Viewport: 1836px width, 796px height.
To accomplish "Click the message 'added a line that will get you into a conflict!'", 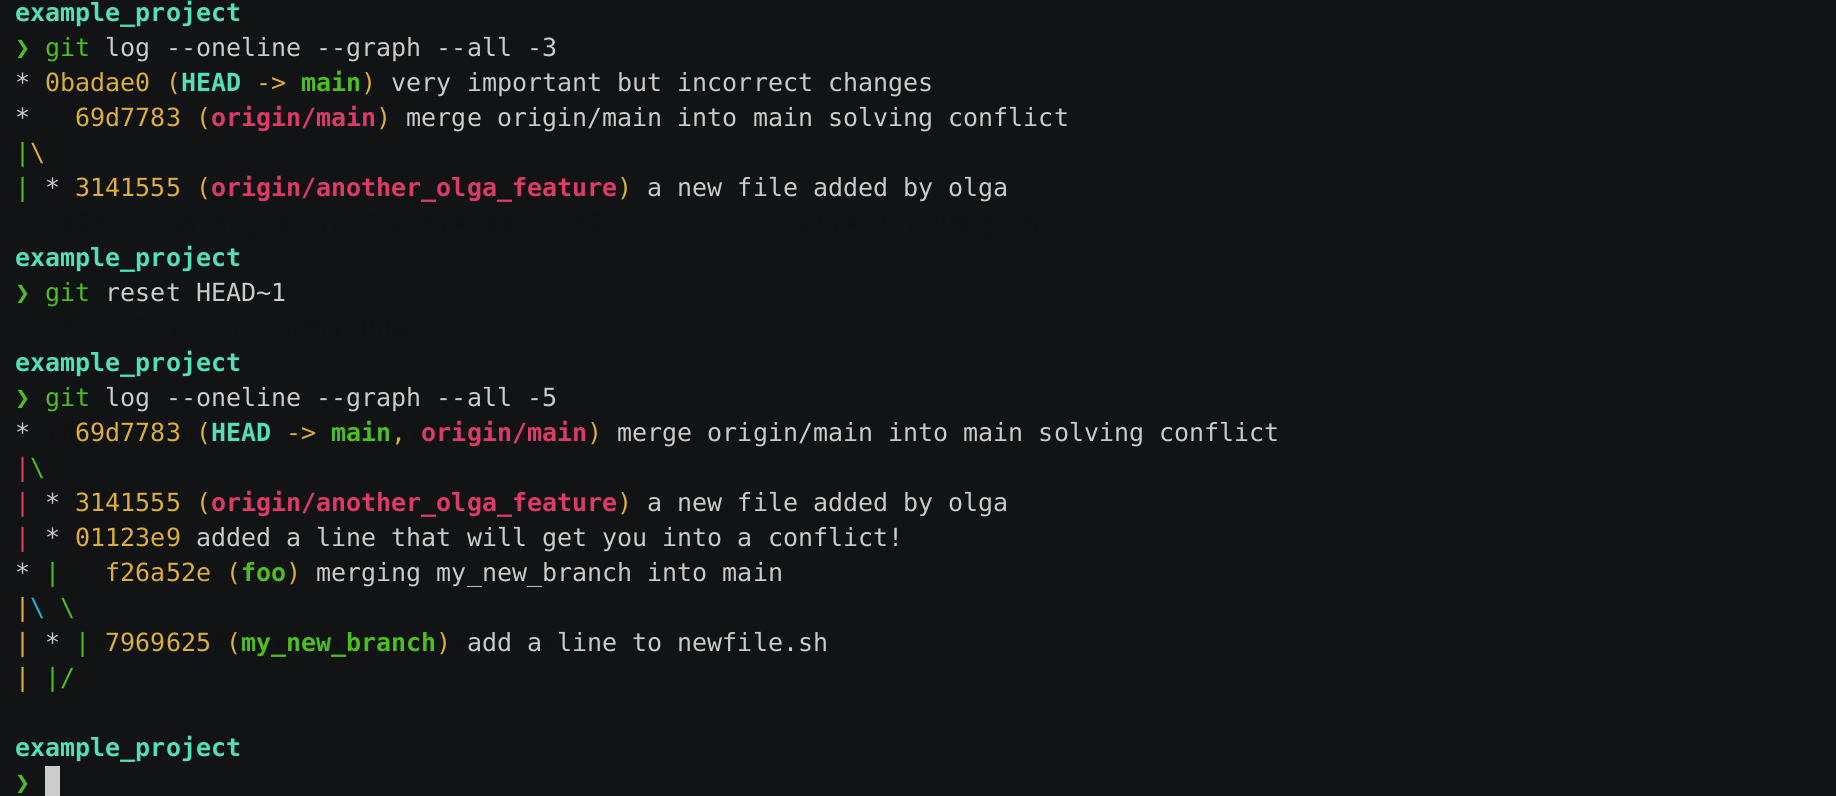I will click(x=548, y=538).
